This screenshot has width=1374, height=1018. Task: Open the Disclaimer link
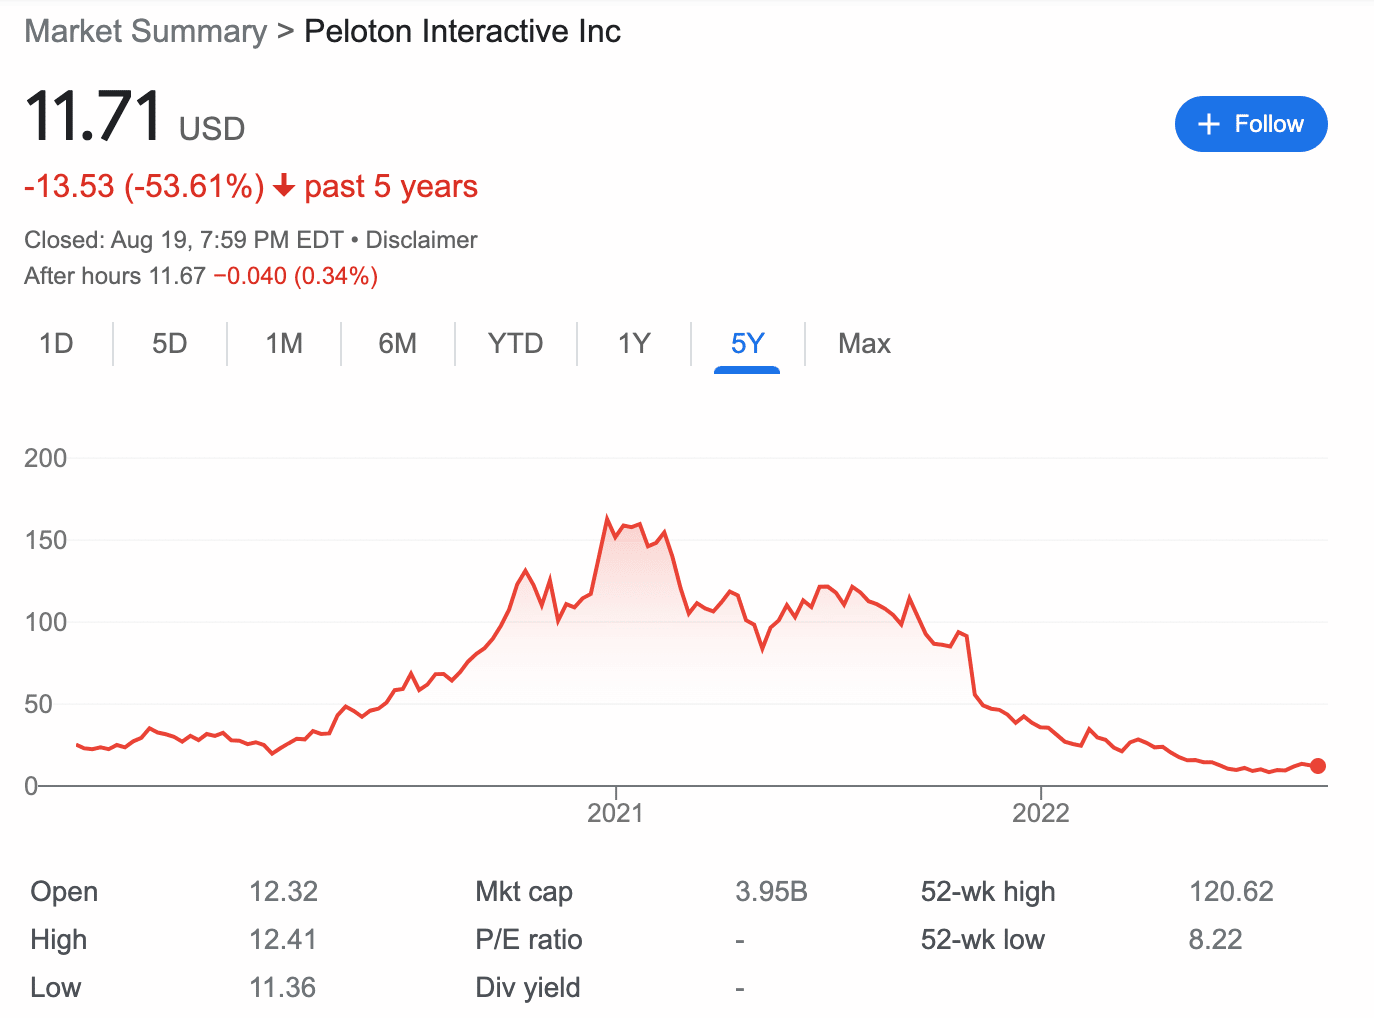pos(421,240)
